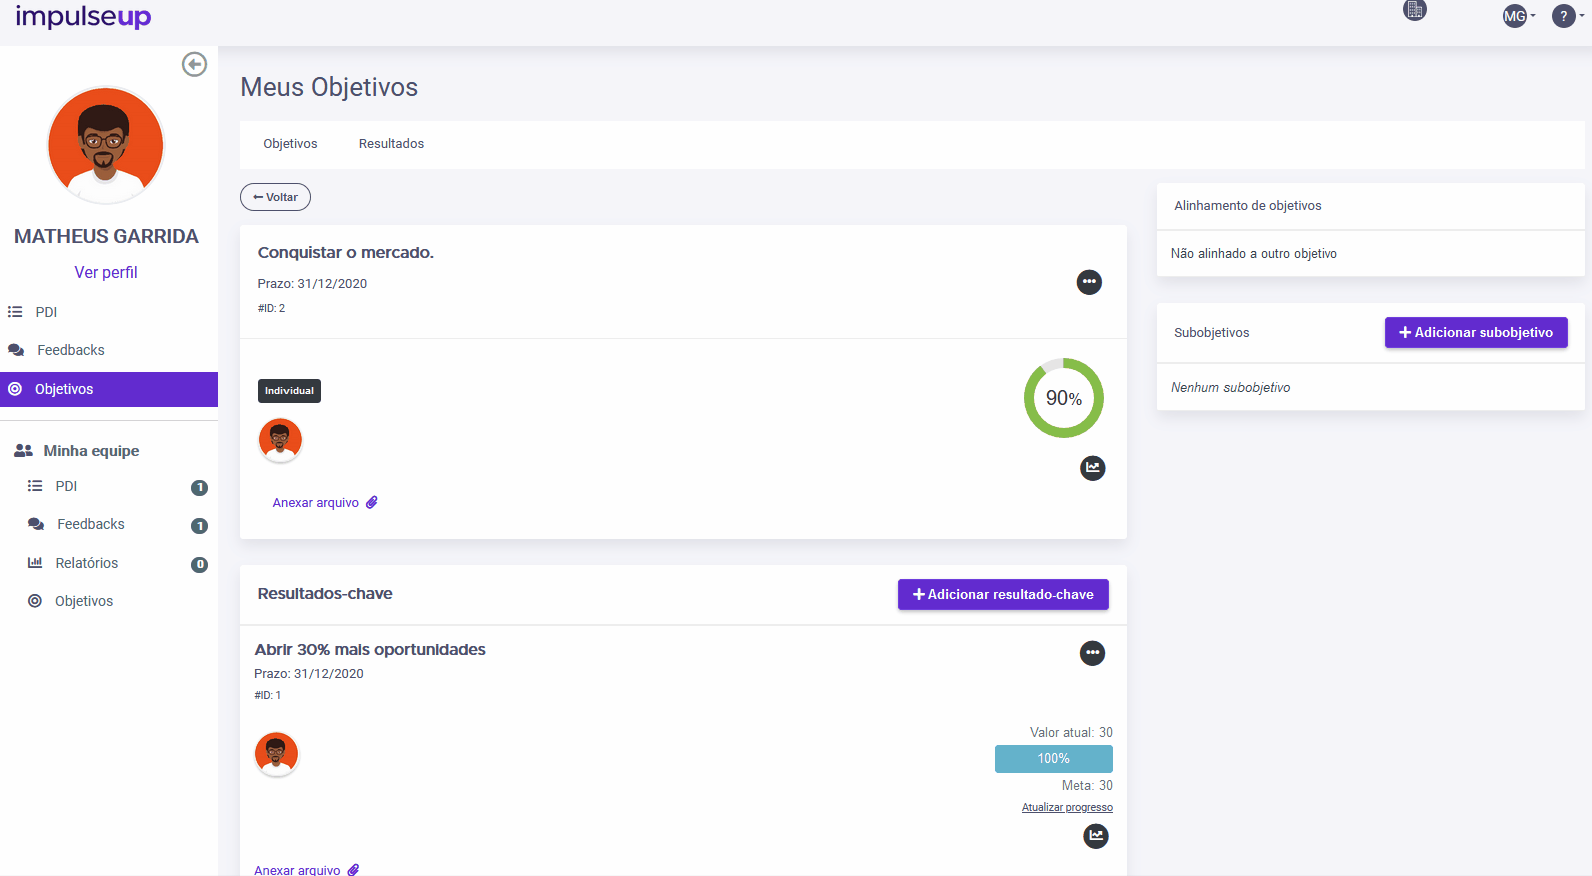Click Anexar arquivo link in objective card
Screen dimensions: 1592x876
(316, 503)
